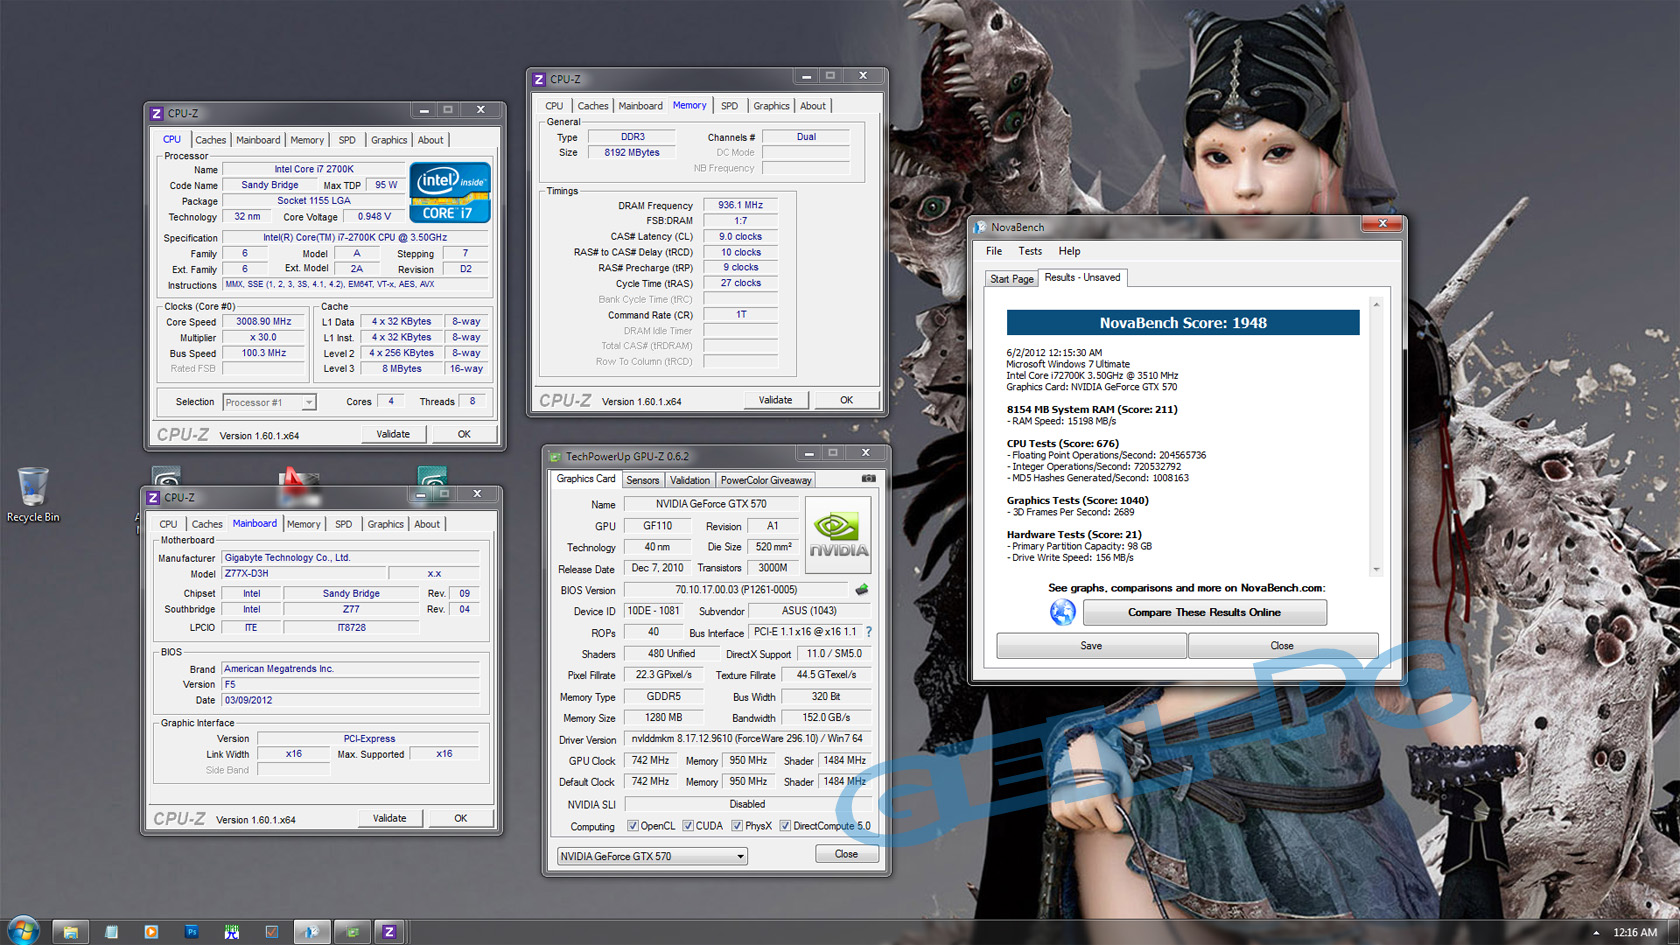Click OK in the CPU-Z processor window
The width and height of the screenshot is (1680, 945).
(x=464, y=434)
